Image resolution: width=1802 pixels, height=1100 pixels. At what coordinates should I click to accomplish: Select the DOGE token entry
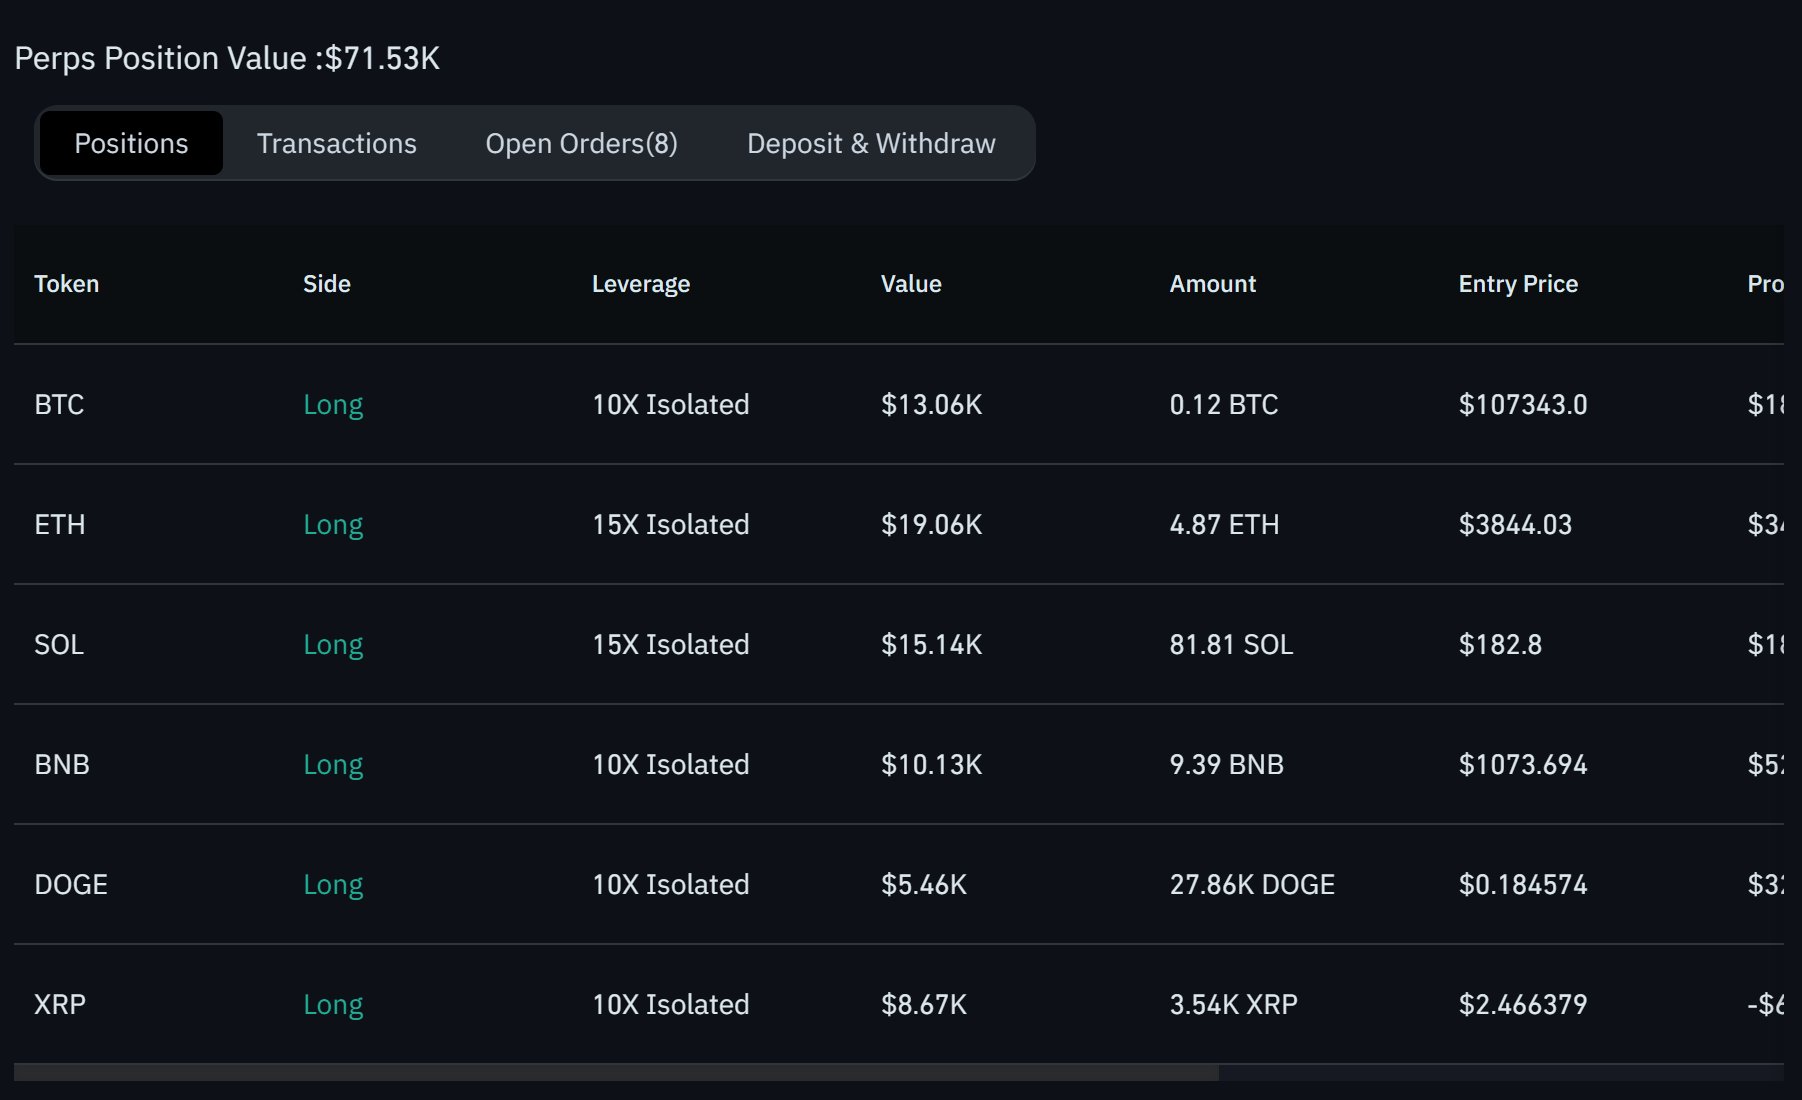tap(71, 884)
